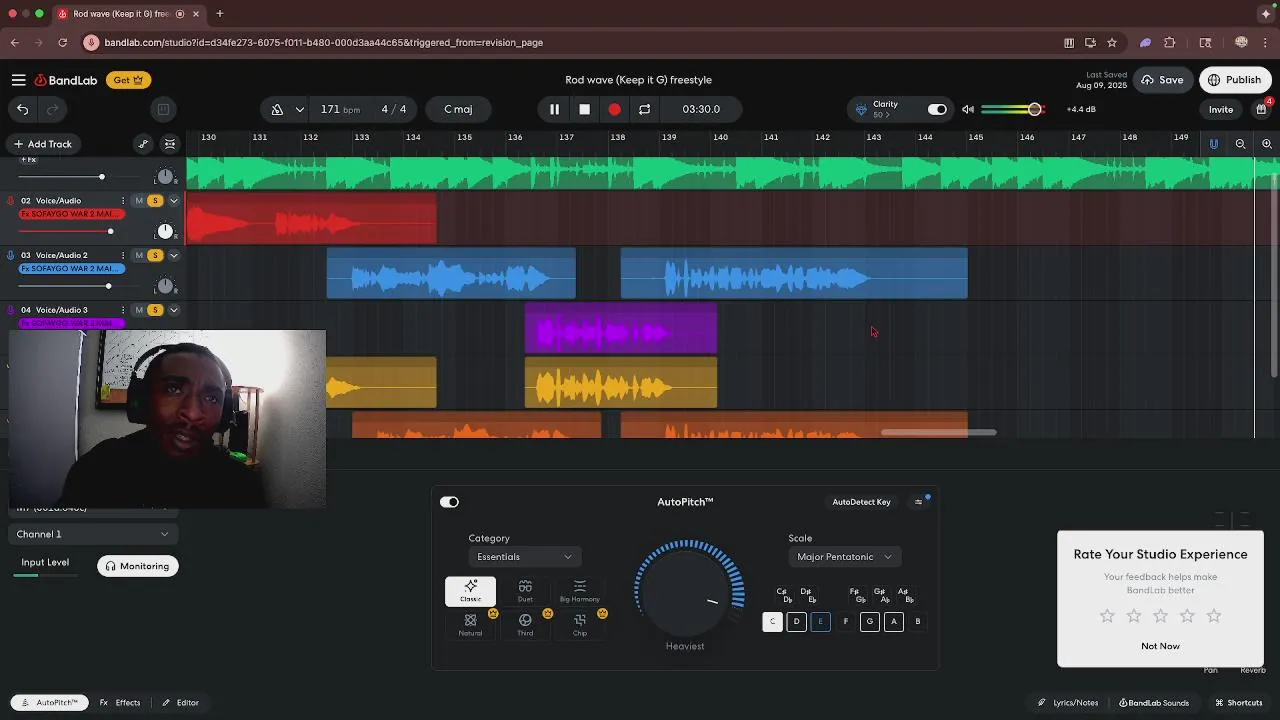Select the Chip AutoPitch effect

coord(580,625)
